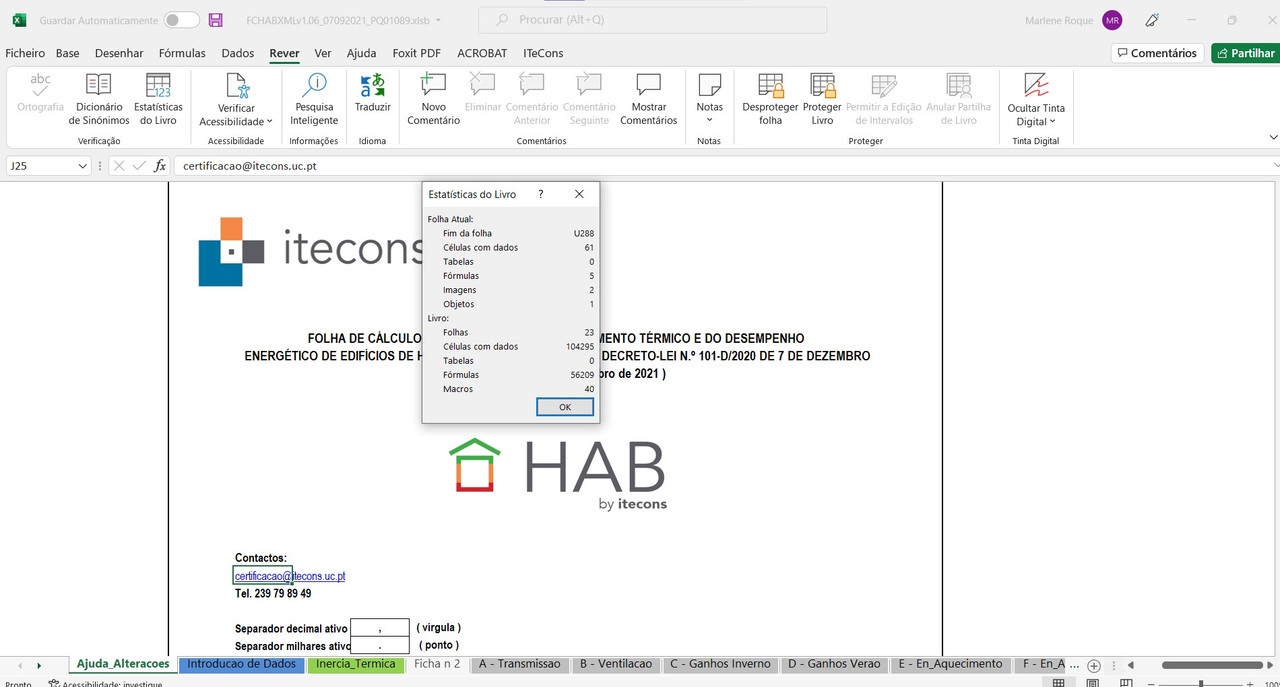Click Mostrar Comentários
The height and width of the screenshot is (687, 1280).
tap(648, 98)
